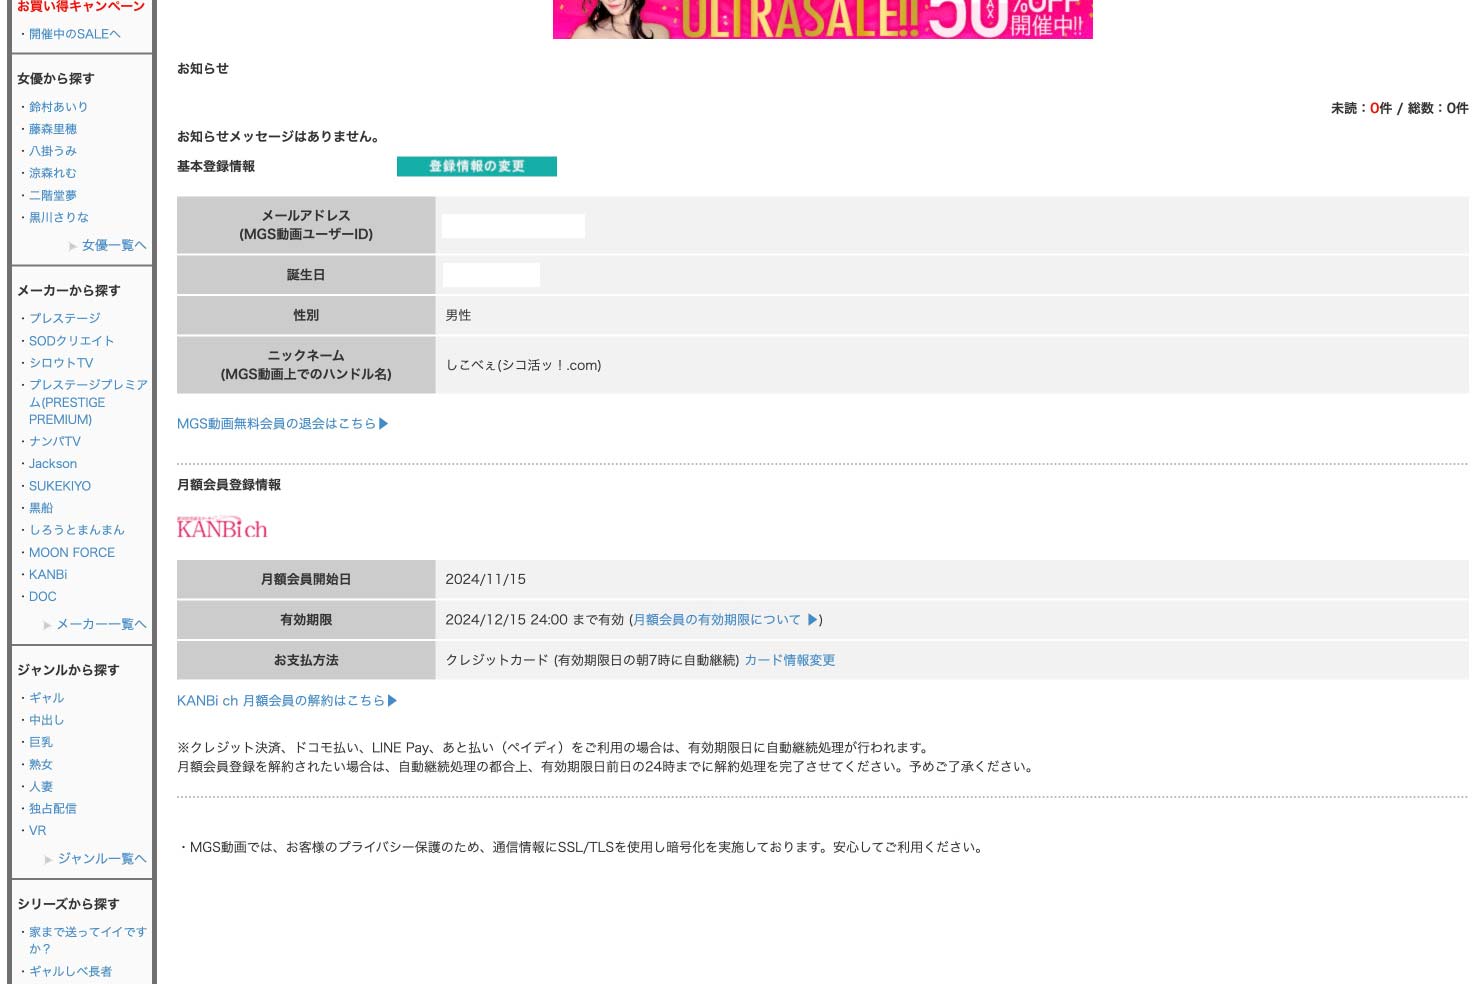Click the お支払方法 row label

click(306, 660)
